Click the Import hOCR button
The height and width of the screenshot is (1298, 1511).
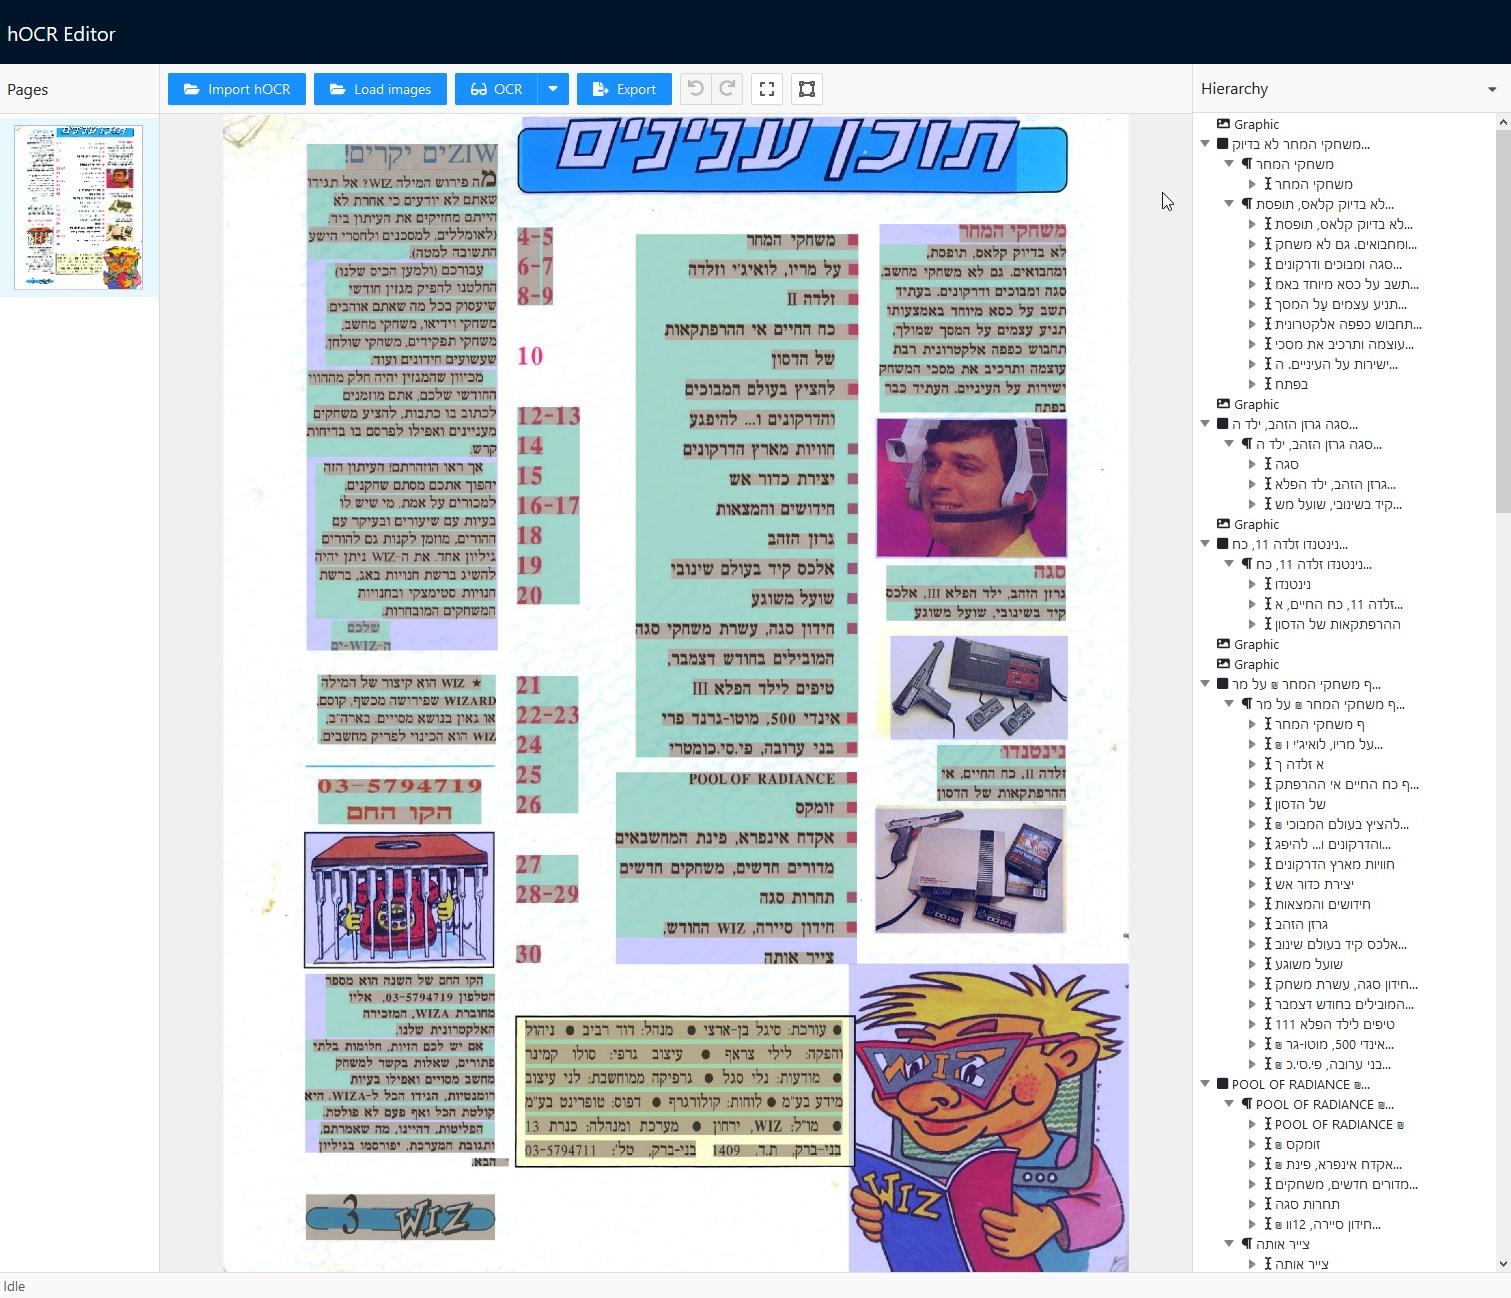236,89
